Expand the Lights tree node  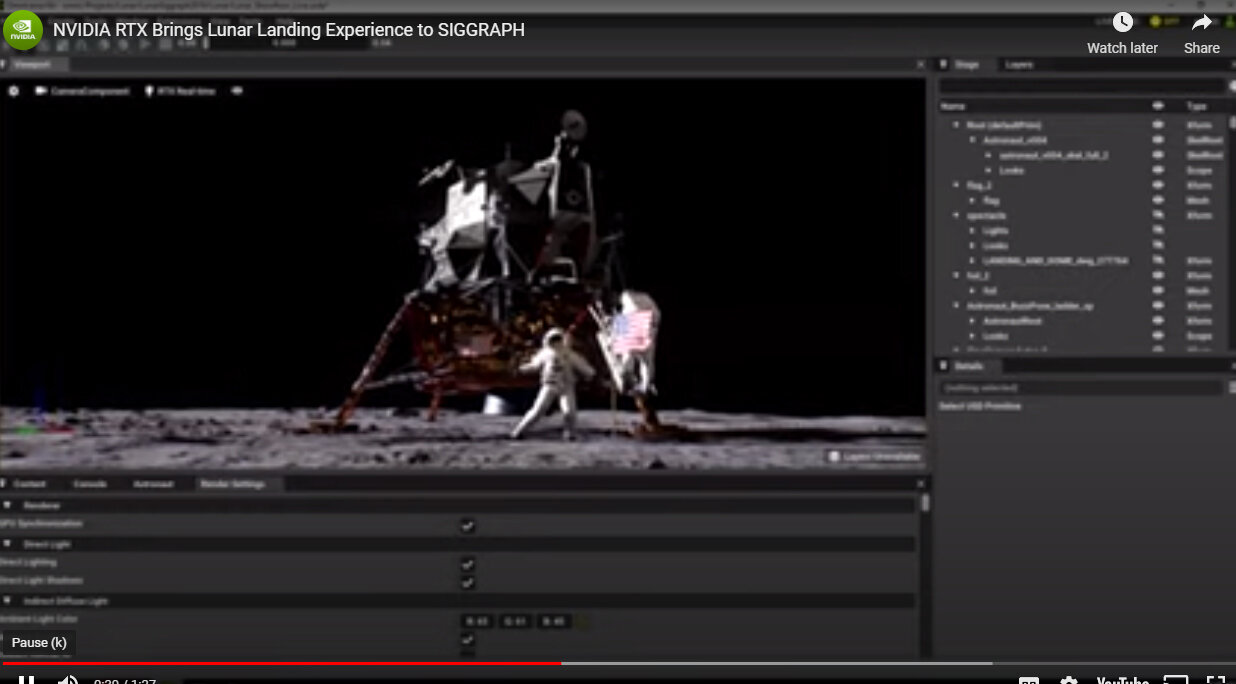[x=972, y=230]
